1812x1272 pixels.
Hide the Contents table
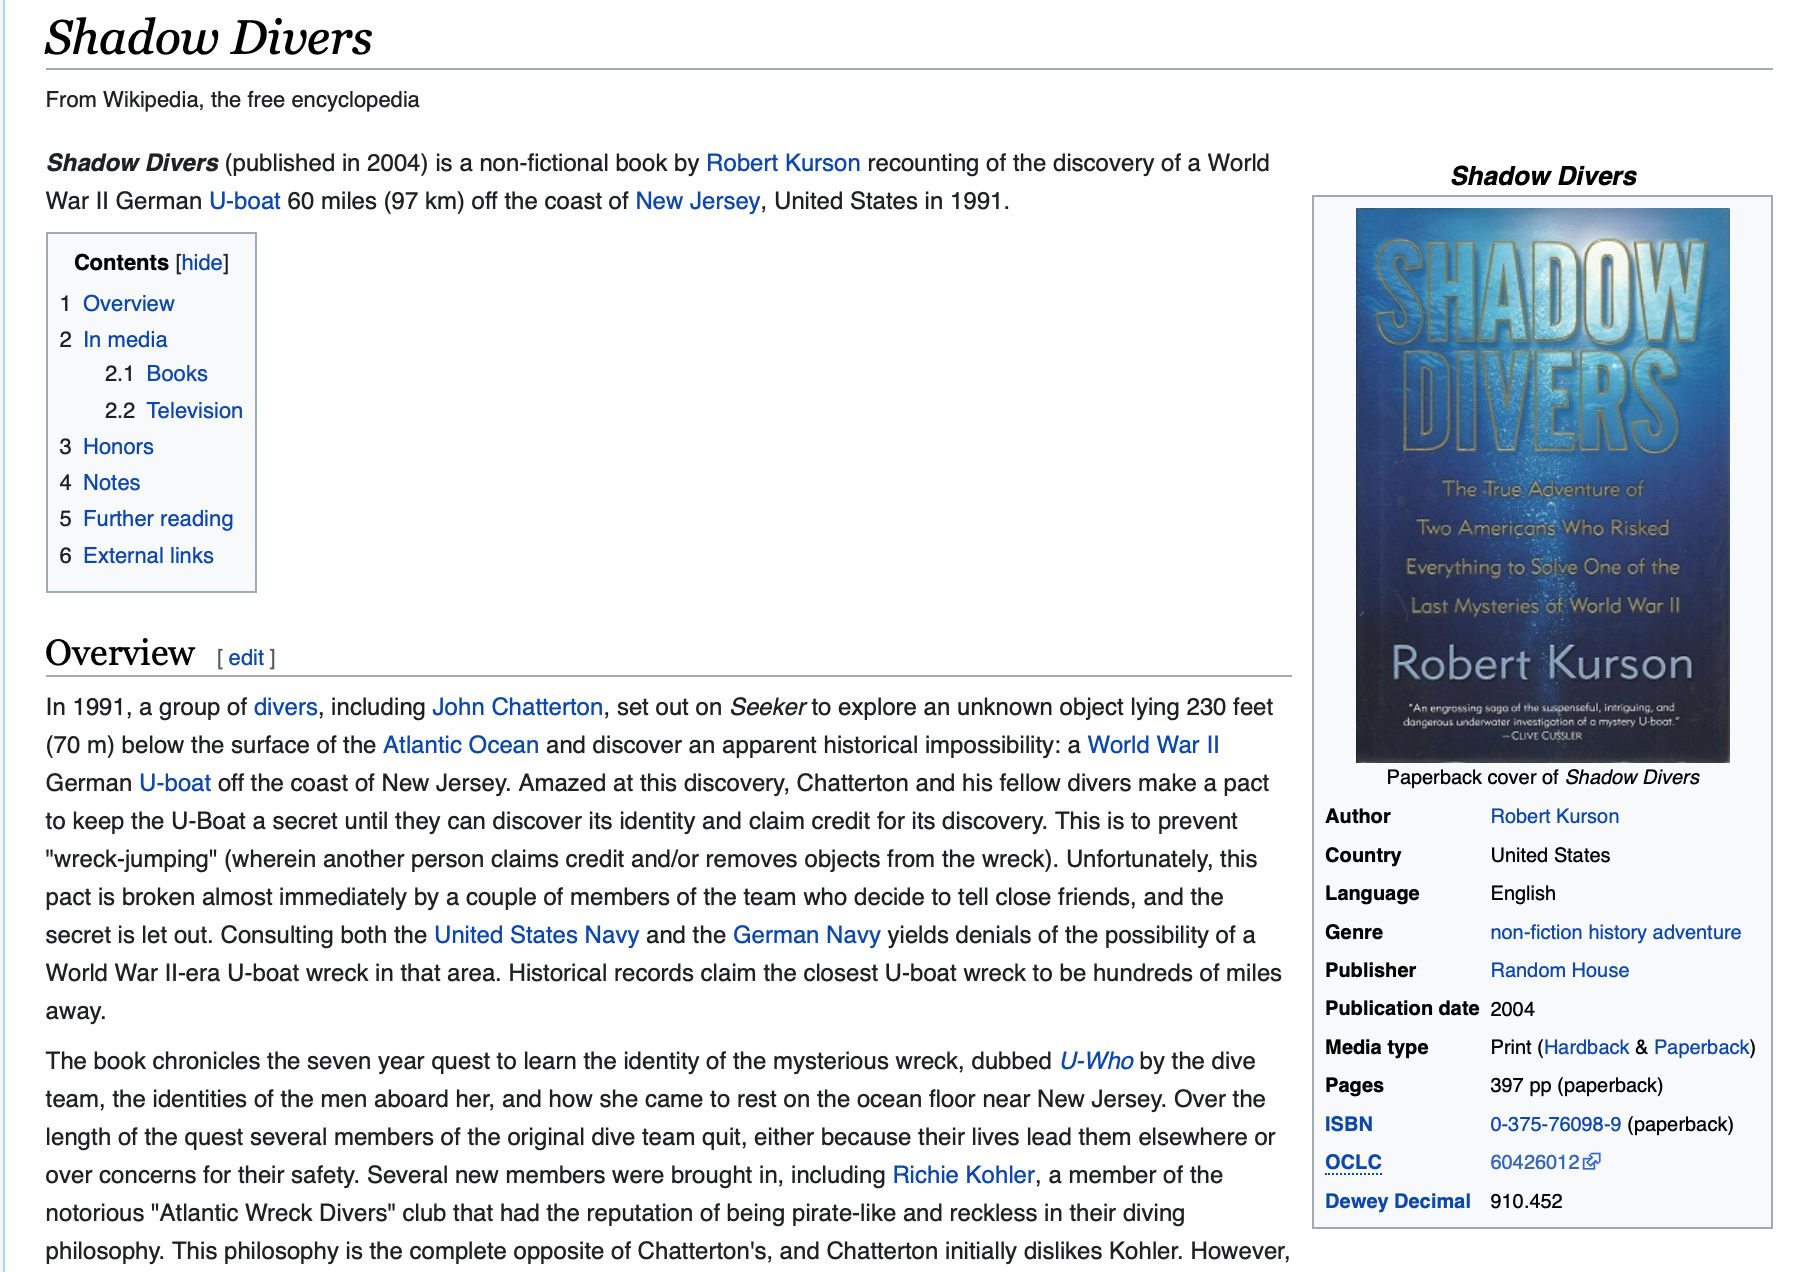pos(202,262)
